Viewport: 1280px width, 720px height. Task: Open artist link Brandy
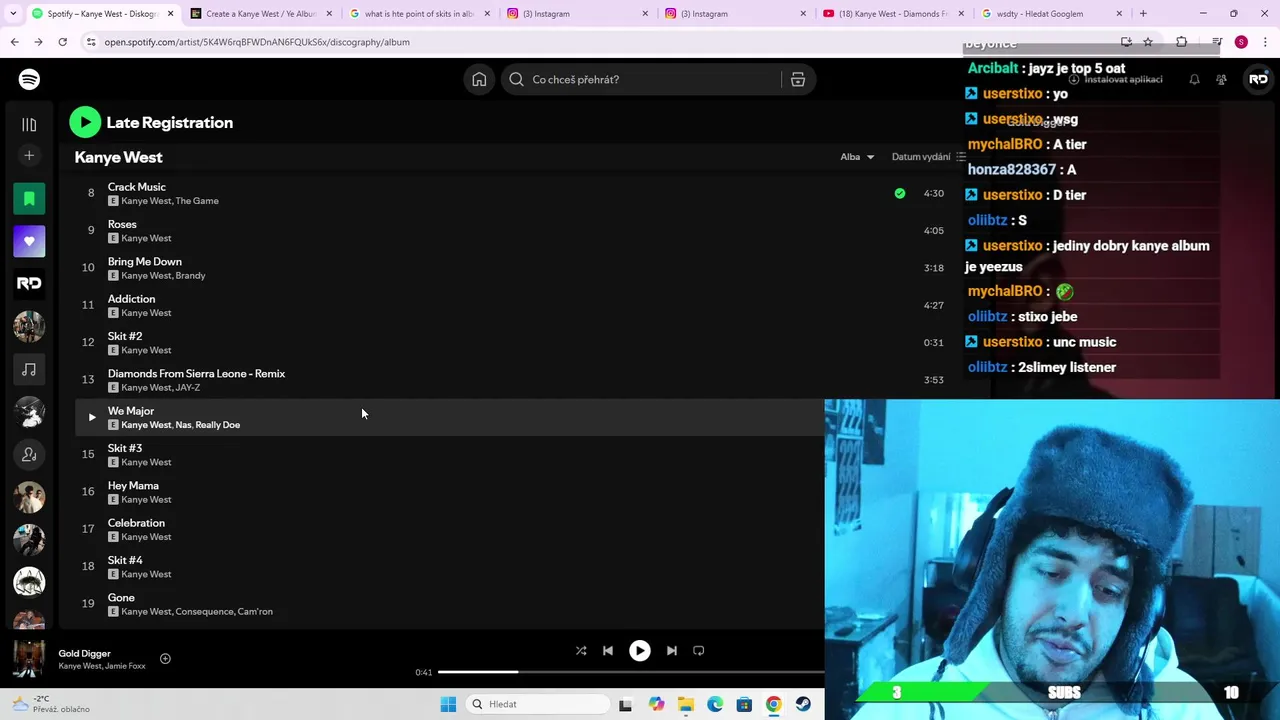pyautogui.click(x=191, y=276)
